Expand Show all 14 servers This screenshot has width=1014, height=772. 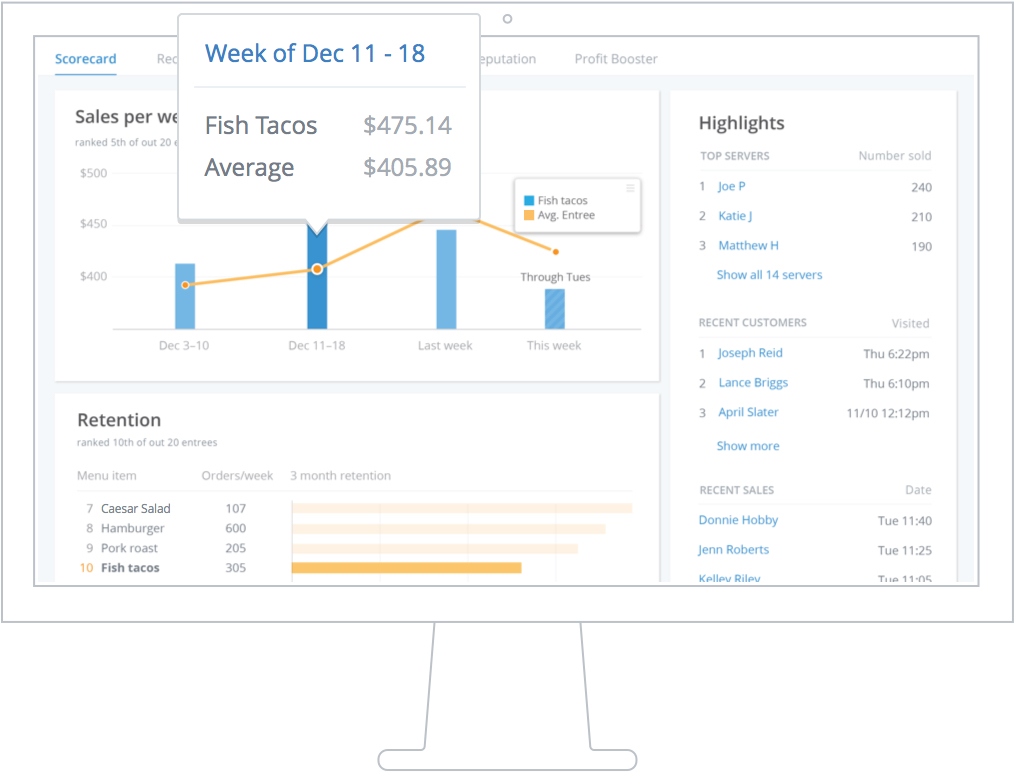pyautogui.click(x=769, y=275)
